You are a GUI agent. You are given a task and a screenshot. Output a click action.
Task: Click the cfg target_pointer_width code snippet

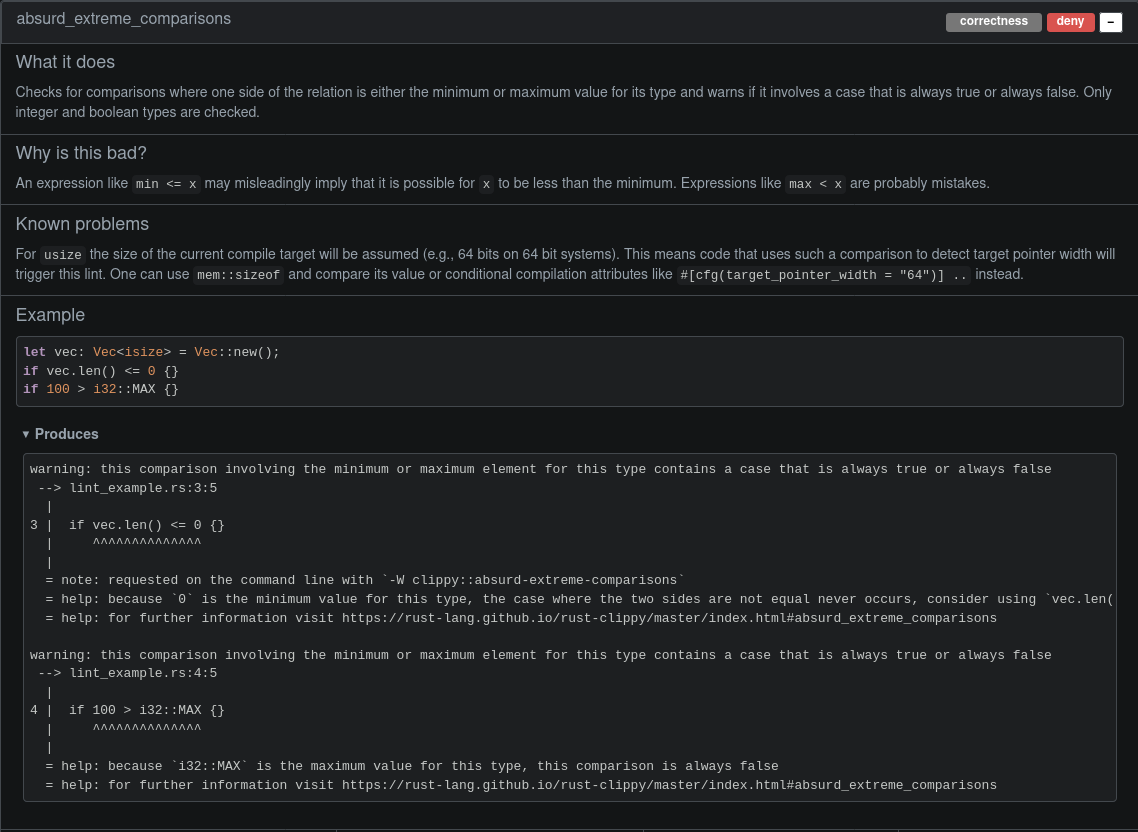pos(822,275)
